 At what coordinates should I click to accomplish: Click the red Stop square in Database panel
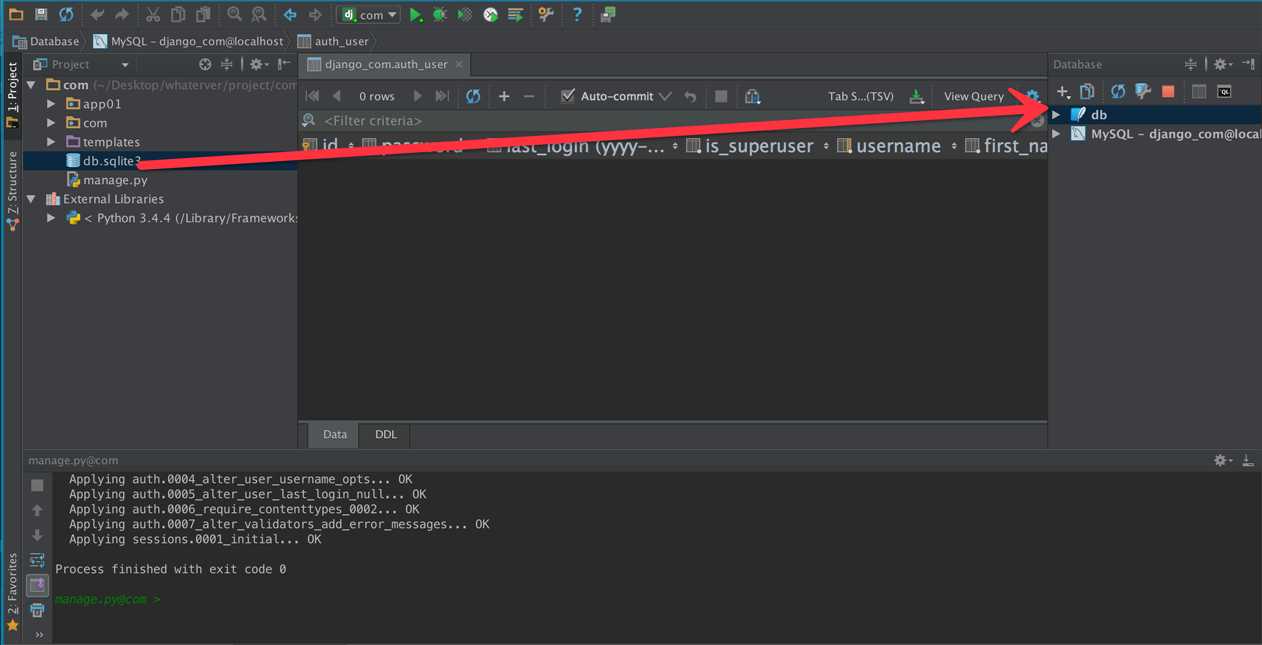[x=1168, y=92]
